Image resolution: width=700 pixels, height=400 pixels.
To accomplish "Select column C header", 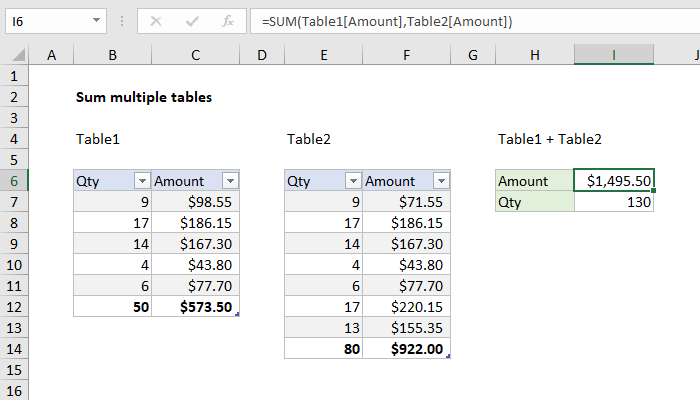I will tap(196, 55).
